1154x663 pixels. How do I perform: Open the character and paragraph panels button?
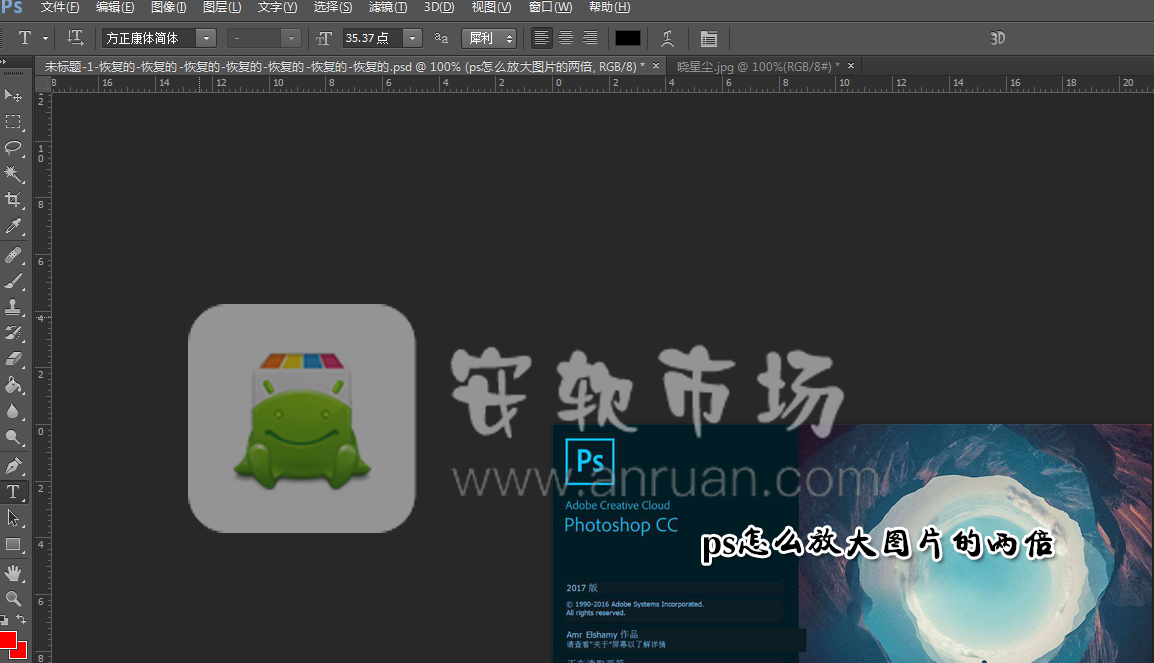709,38
